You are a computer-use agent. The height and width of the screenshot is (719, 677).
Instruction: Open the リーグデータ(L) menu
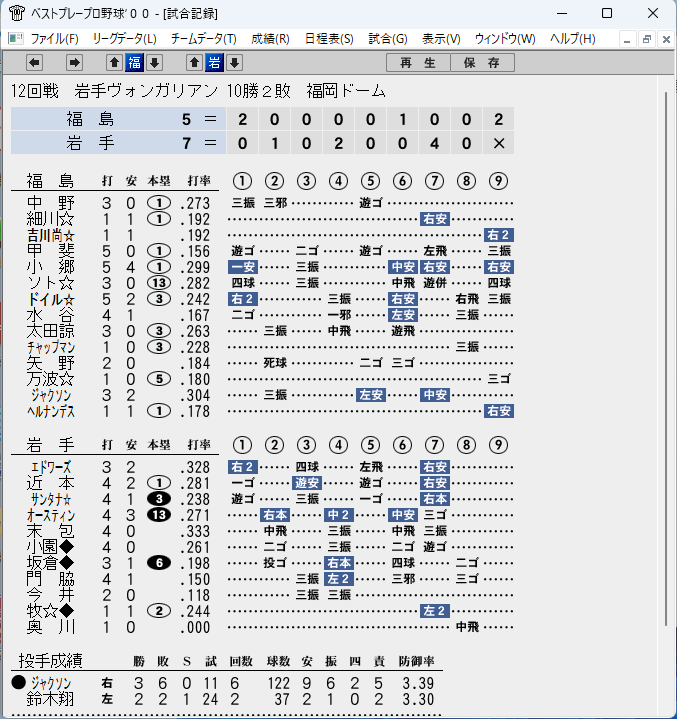click(124, 39)
